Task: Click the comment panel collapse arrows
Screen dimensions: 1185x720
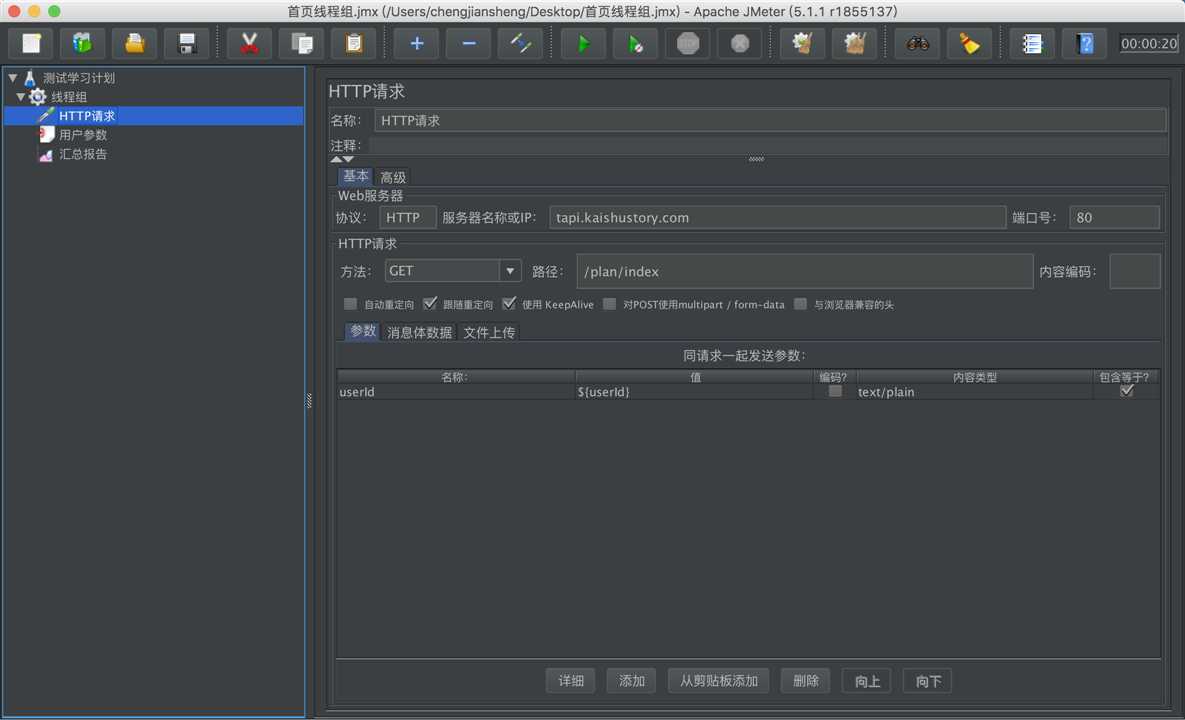Action: click(342, 159)
